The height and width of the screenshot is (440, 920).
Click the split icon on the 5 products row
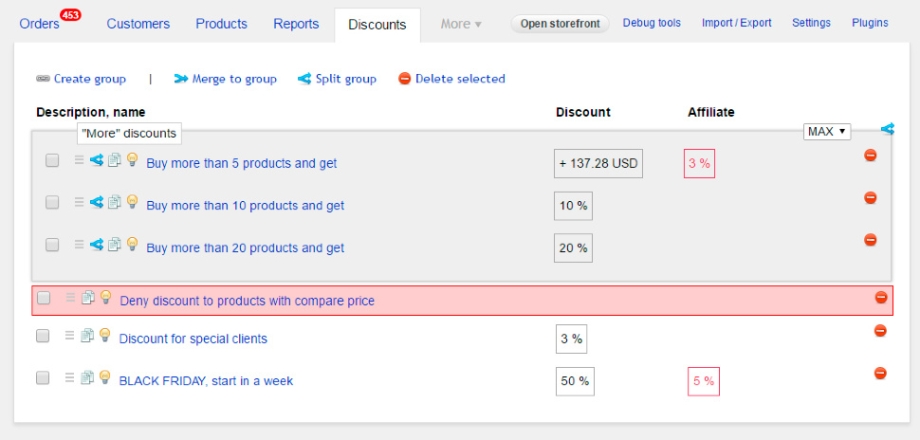[97, 160]
